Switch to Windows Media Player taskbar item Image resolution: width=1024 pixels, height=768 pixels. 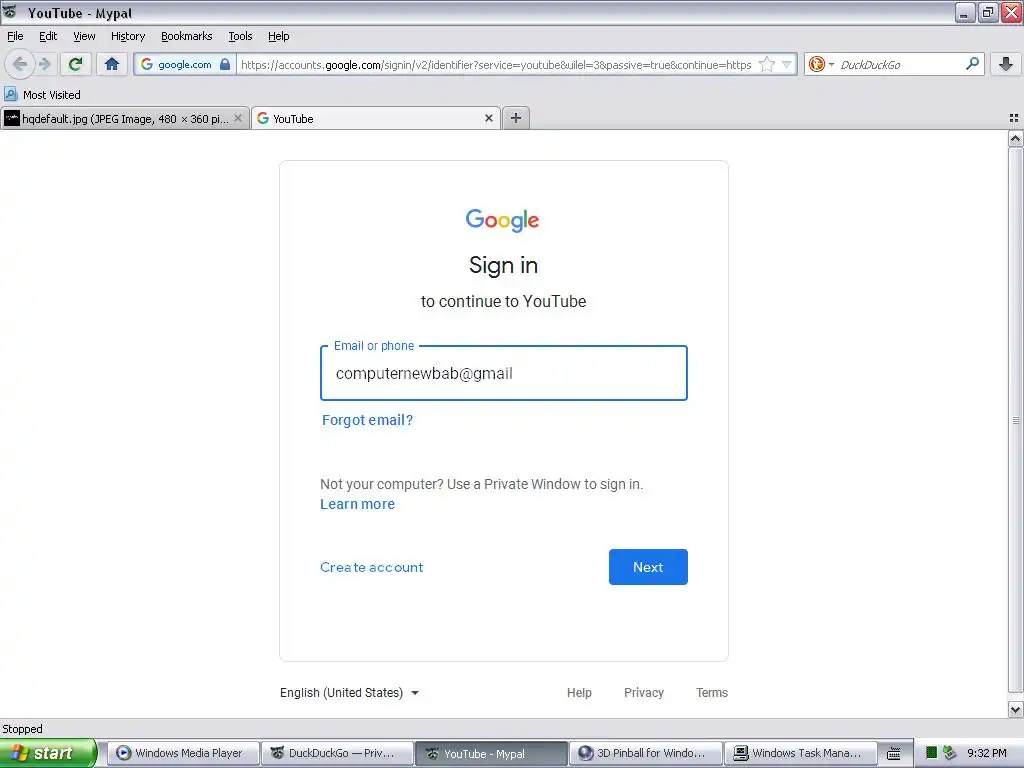[183, 753]
